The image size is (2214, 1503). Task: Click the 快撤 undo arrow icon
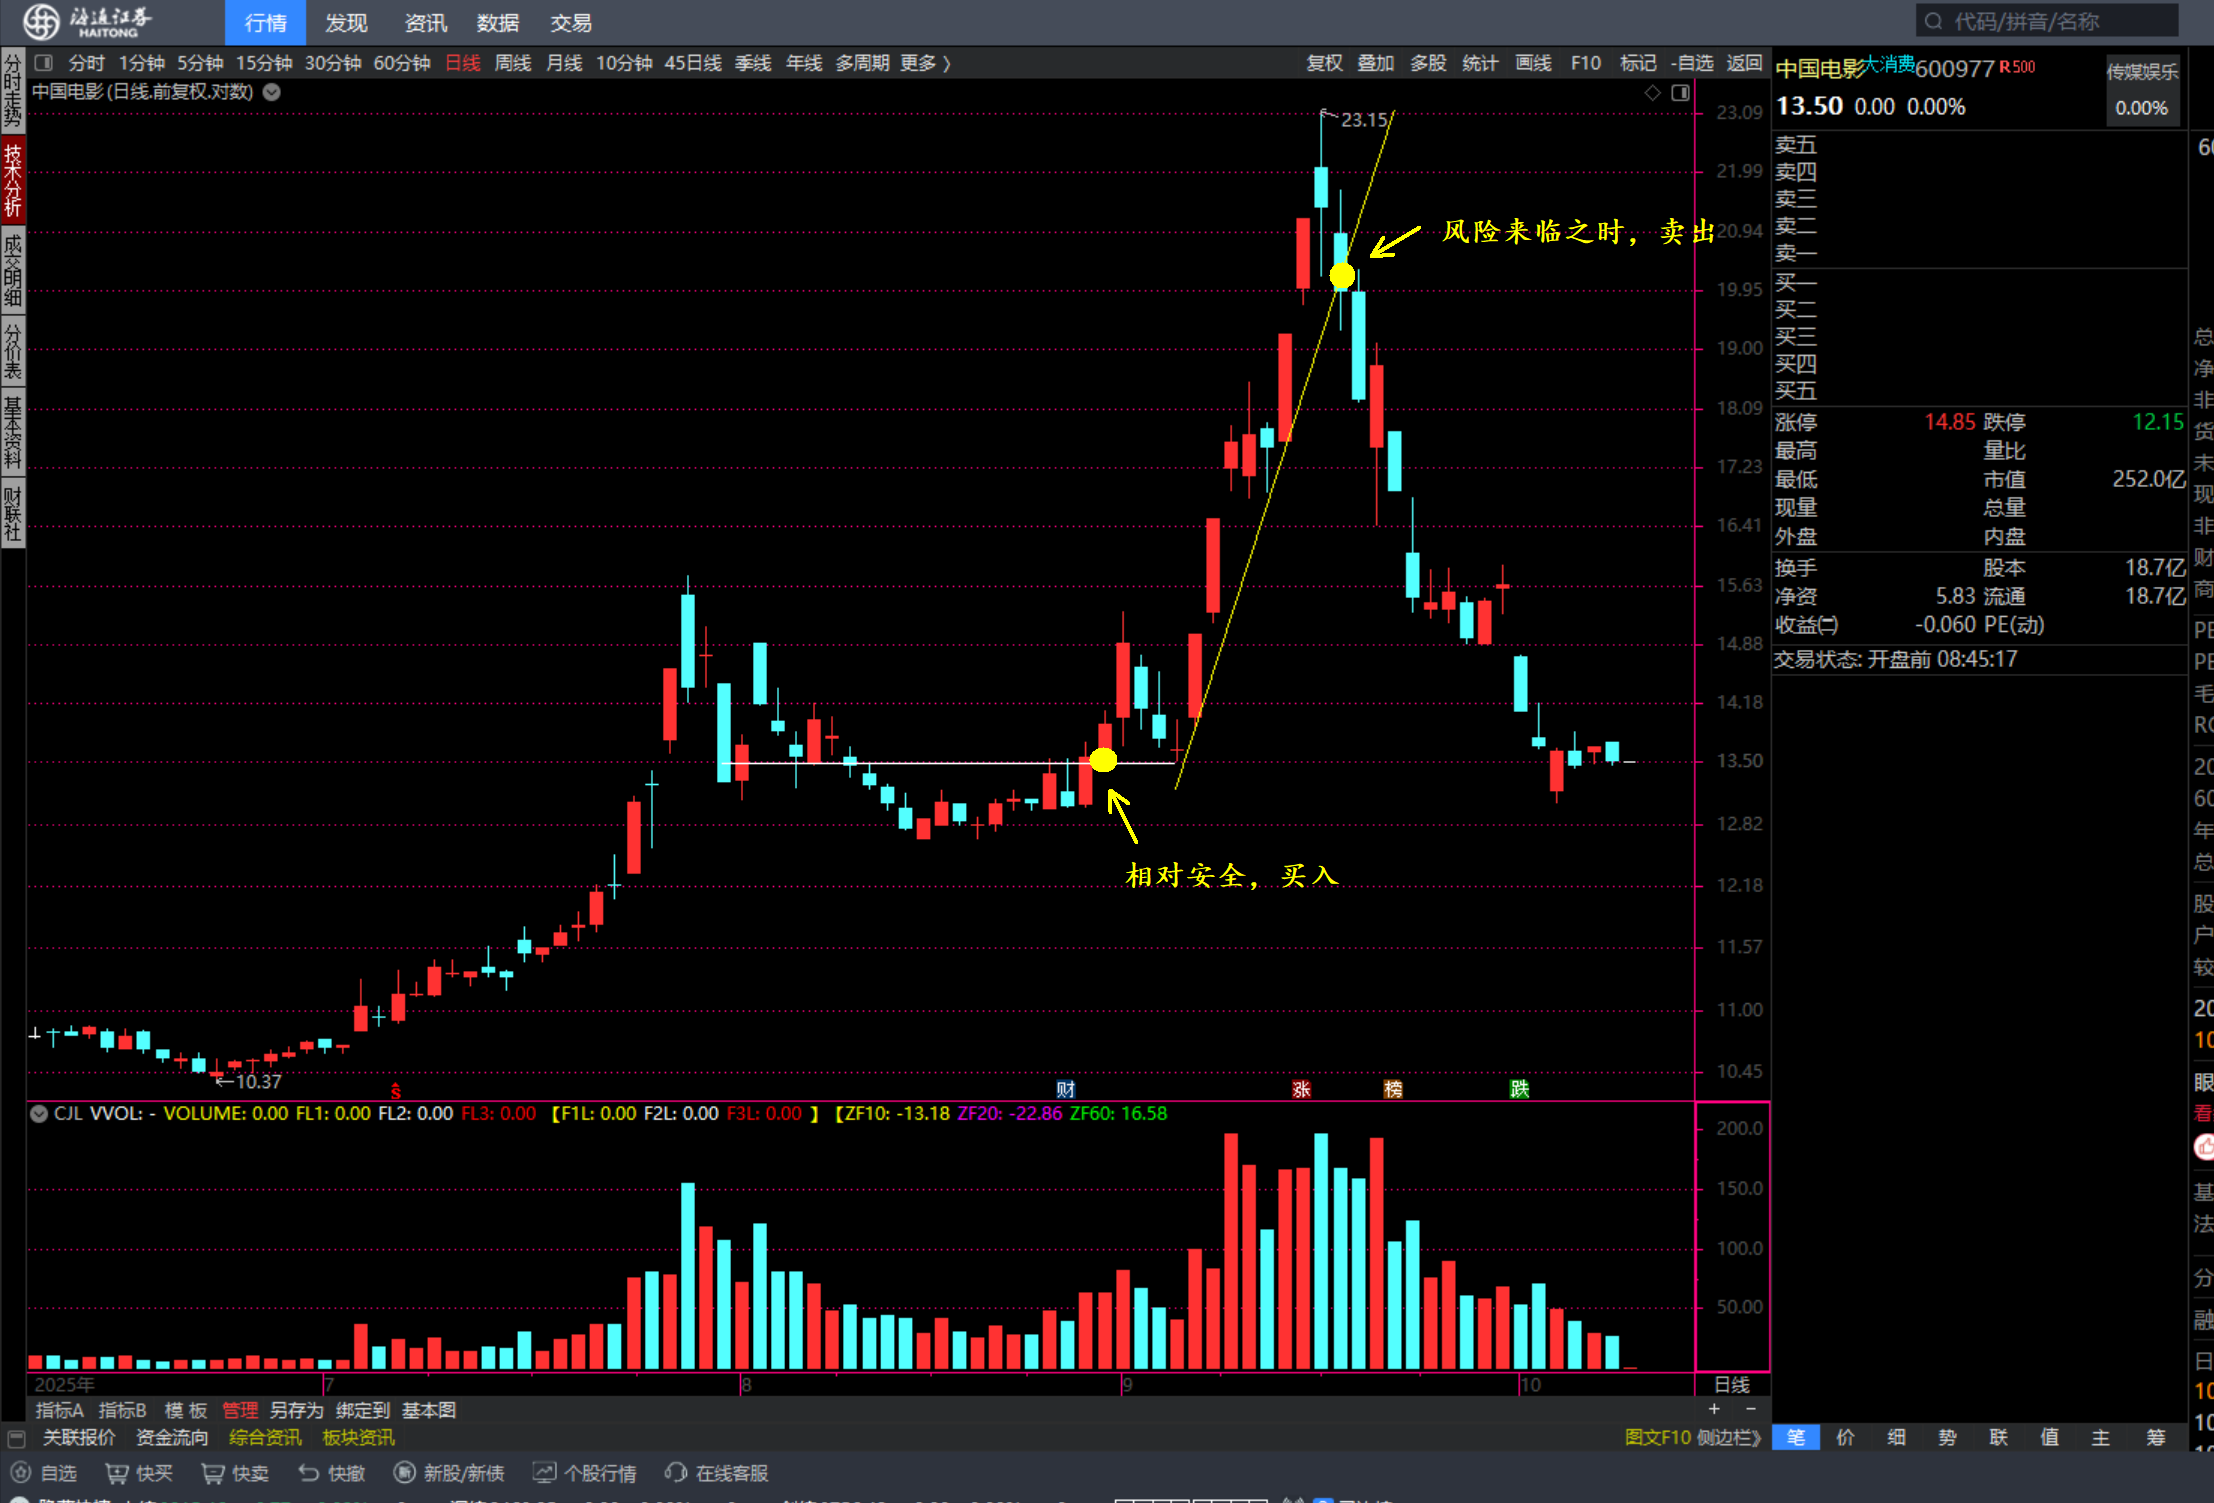click(x=309, y=1473)
